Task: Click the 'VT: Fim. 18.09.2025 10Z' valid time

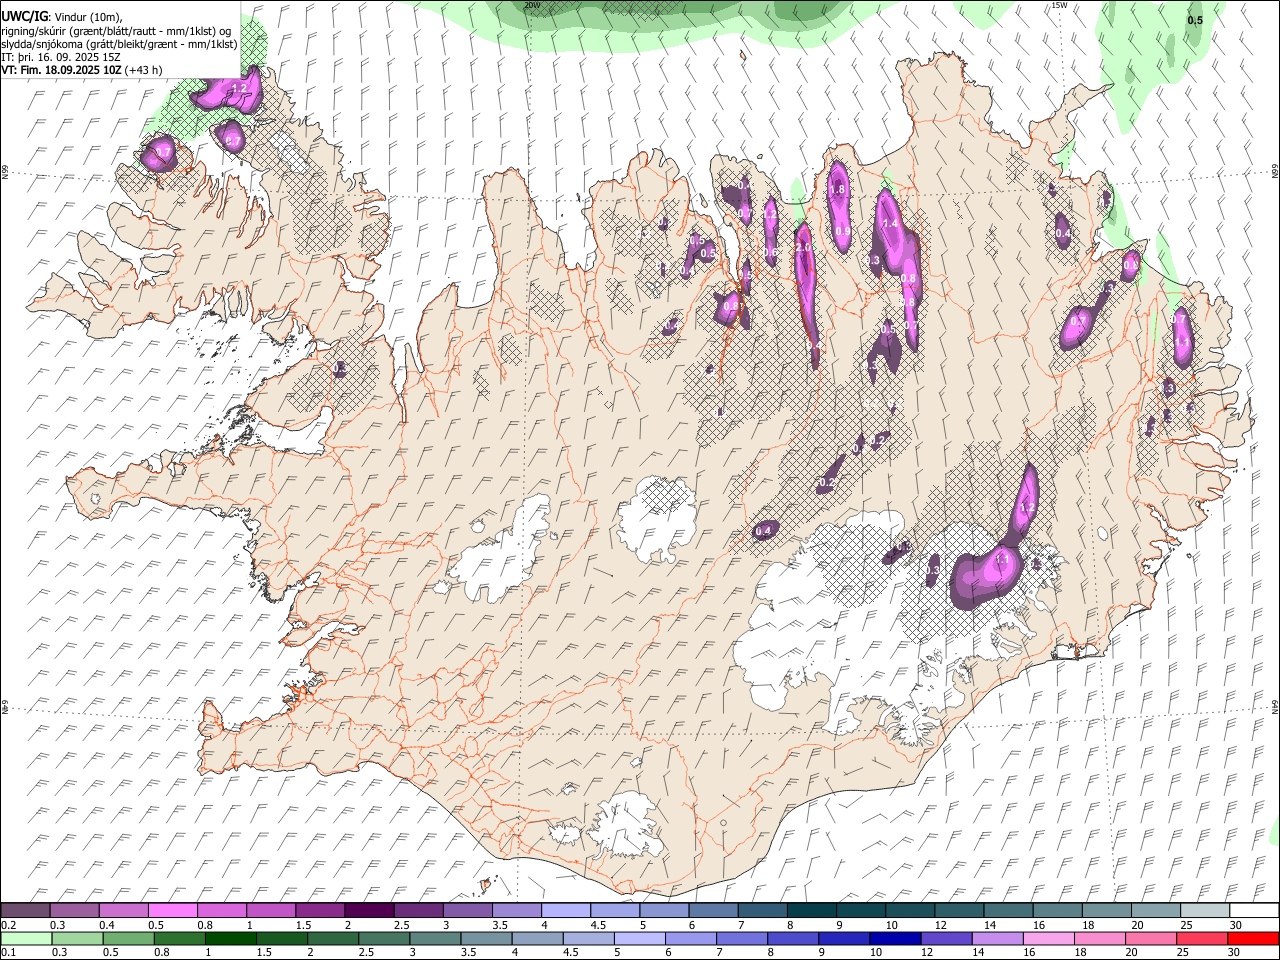Action: [62, 70]
